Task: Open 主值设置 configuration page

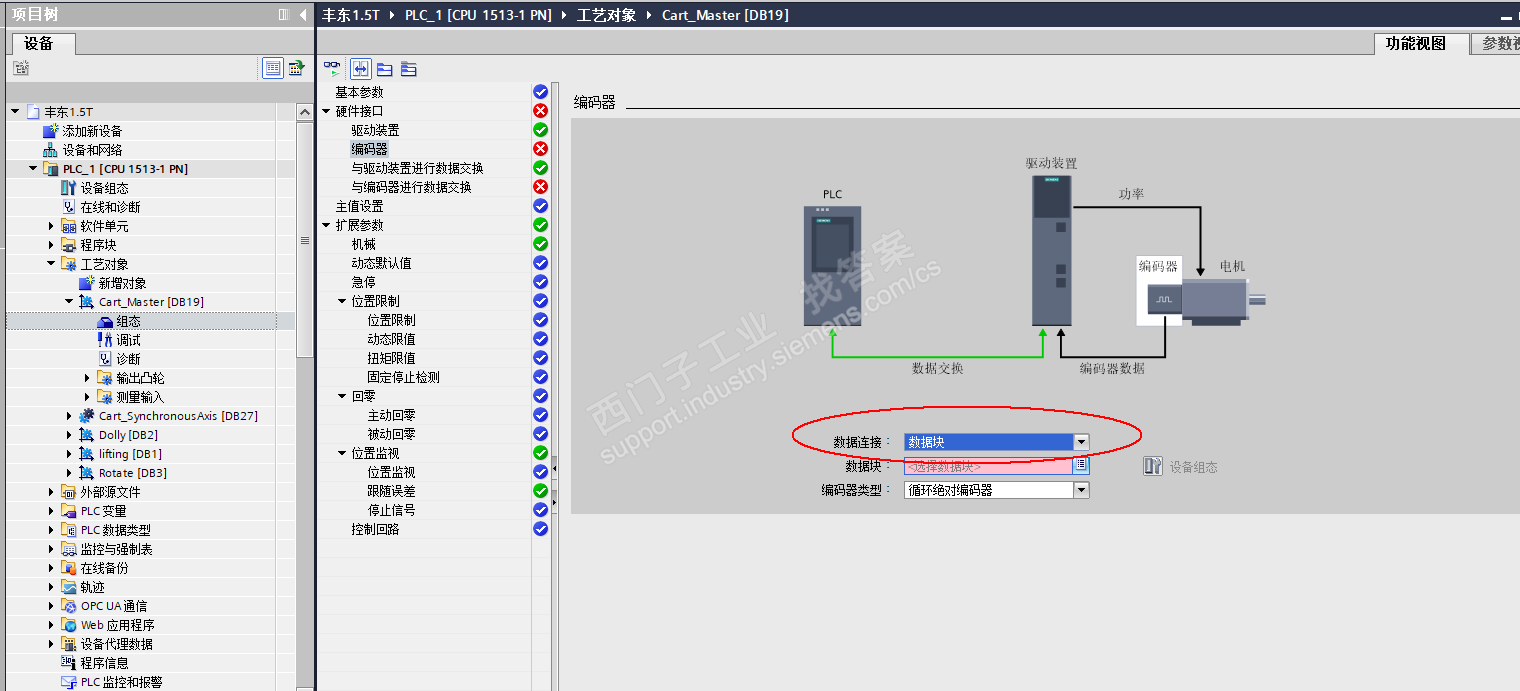Action: coord(359,206)
